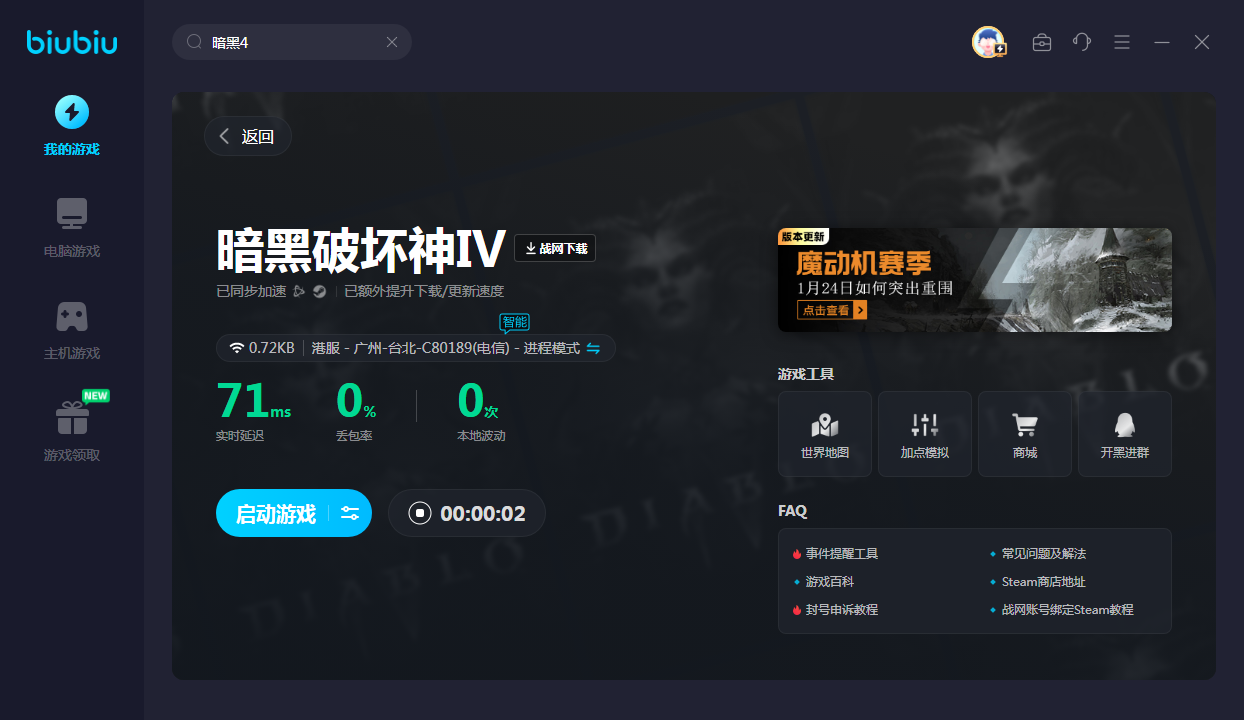The height and width of the screenshot is (720, 1244).
Task: Clear the search box with X icon
Action: point(392,42)
